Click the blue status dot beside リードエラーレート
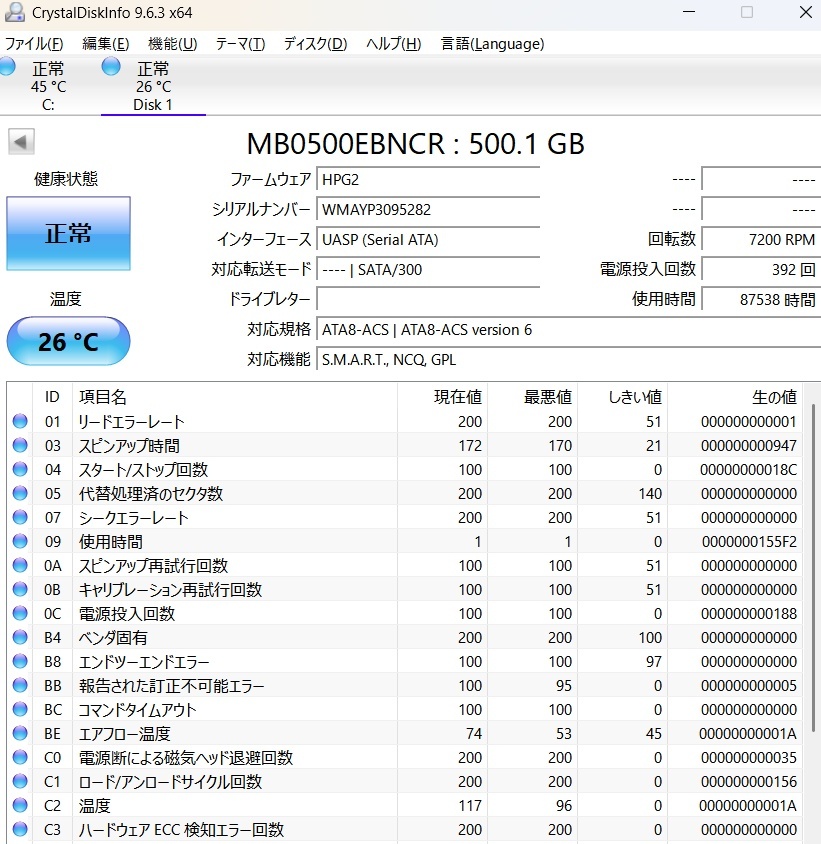Image resolution: width=821 pixels, height=844 pixels. click(x=20, y=421)
